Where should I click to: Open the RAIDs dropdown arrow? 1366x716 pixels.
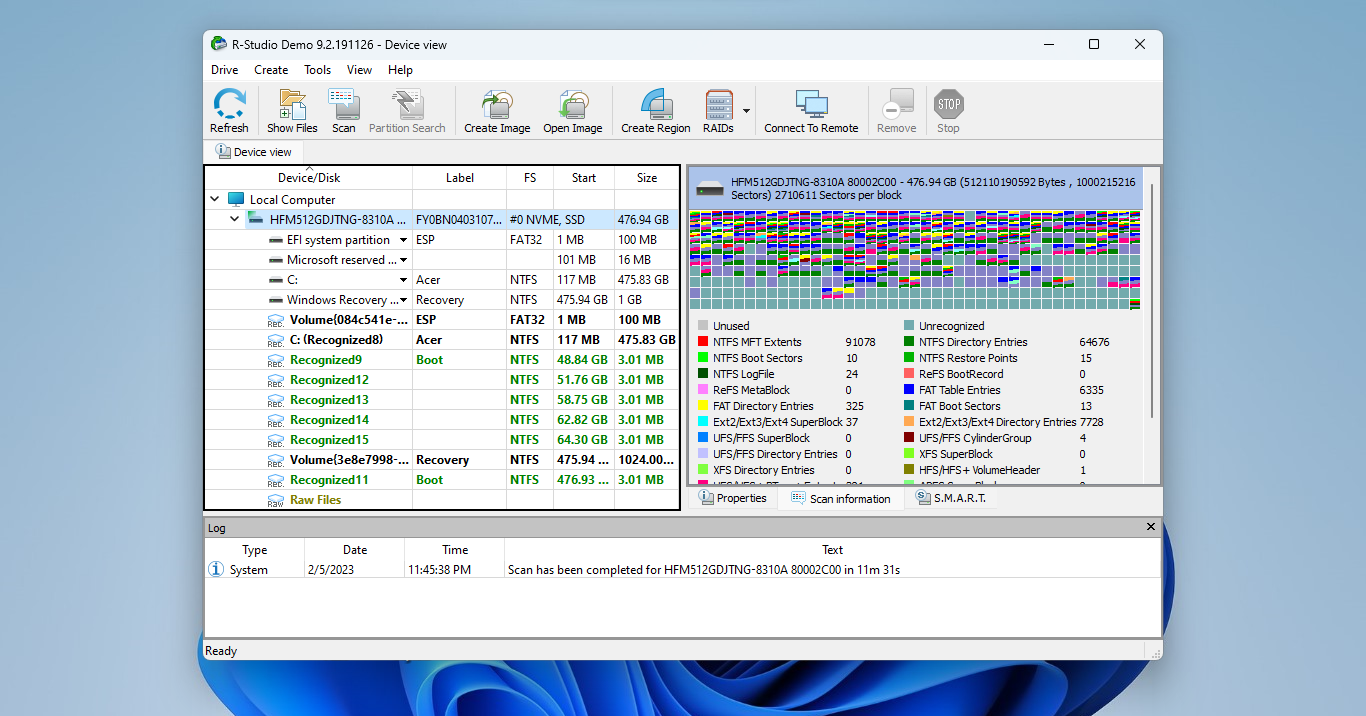[746, 111]
